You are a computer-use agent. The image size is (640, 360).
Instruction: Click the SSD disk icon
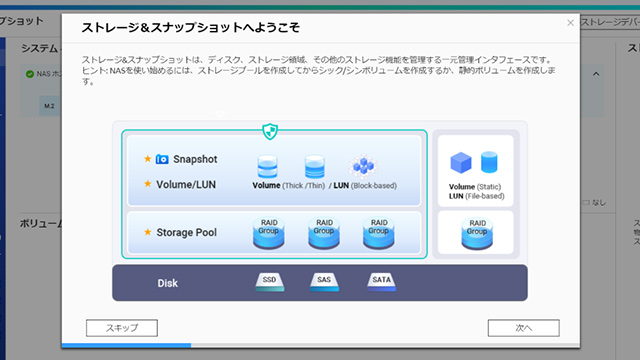(270, 282)
